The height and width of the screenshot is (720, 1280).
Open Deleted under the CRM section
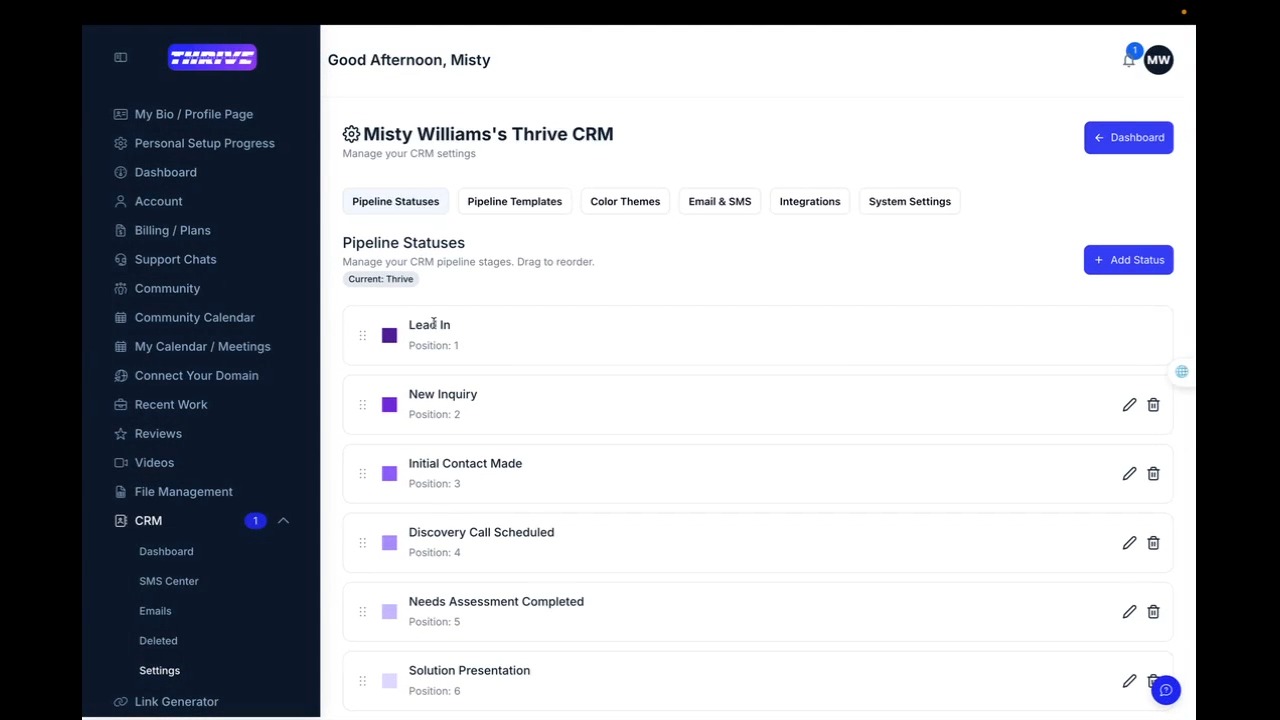point(158,640)
